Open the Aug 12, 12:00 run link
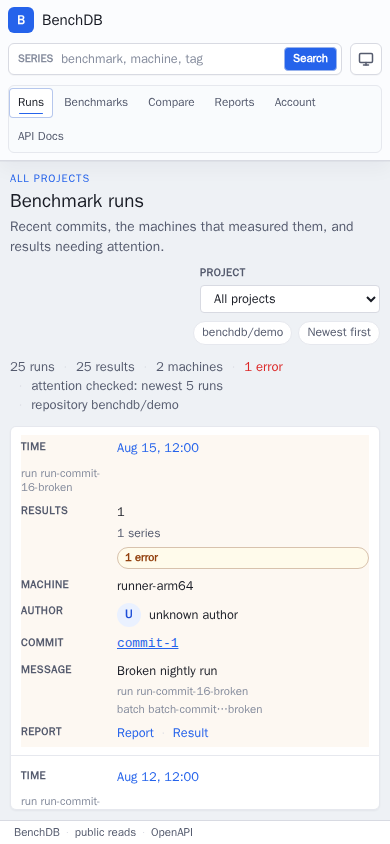This screenshot has height=844, width=390. pyautogui.click(x=158, y=777)
